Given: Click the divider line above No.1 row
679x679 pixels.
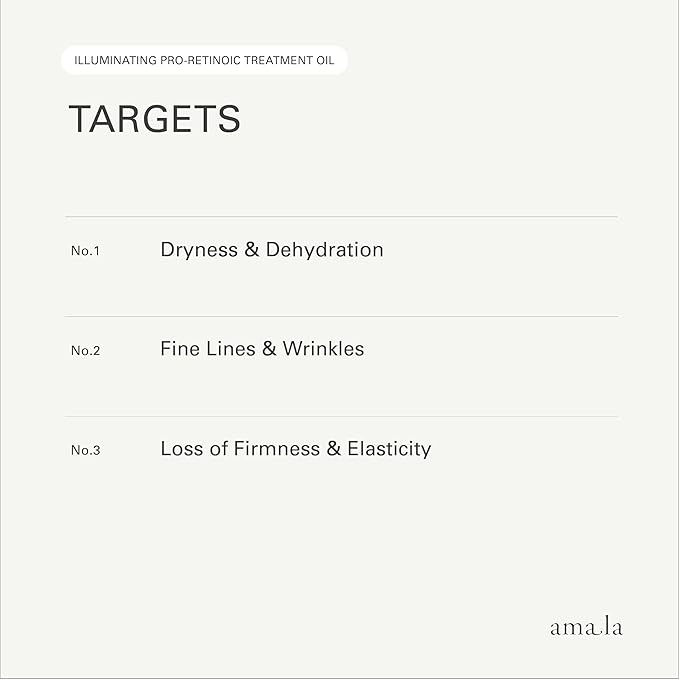Looking at the screenshot, I should (x=341, y=216).
